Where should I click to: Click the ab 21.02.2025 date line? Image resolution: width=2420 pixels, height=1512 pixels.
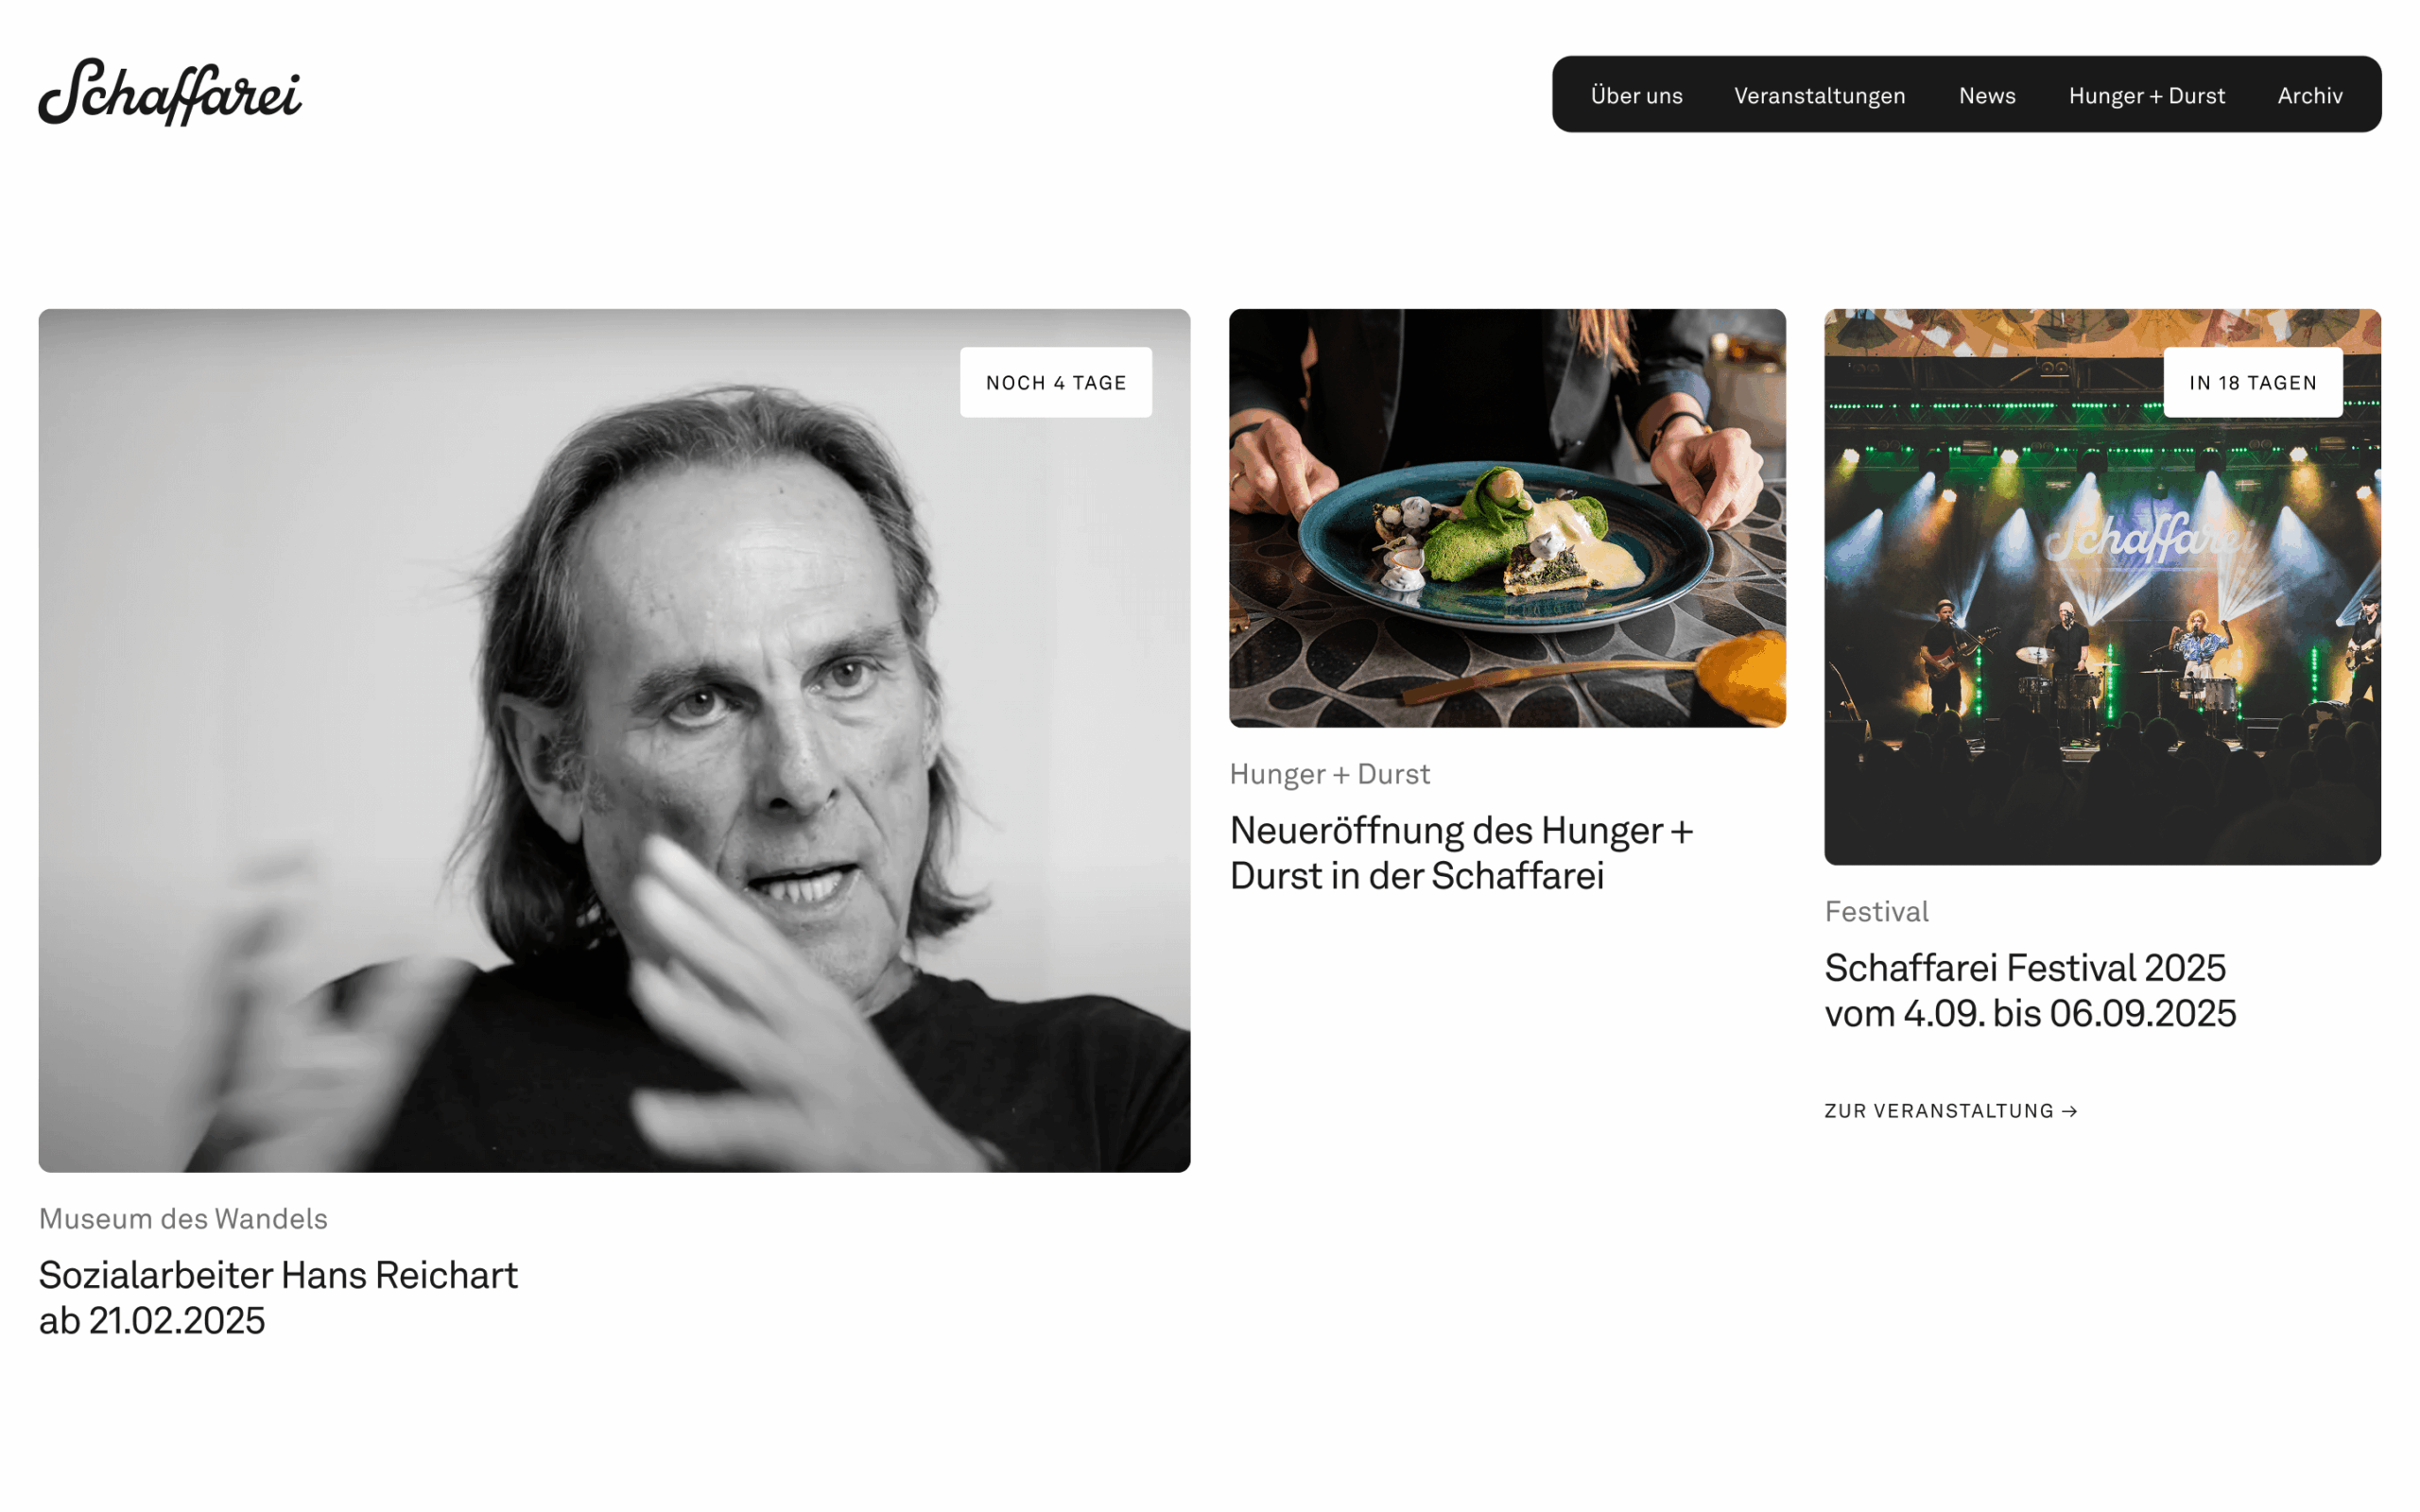[x=152, y=1321]
